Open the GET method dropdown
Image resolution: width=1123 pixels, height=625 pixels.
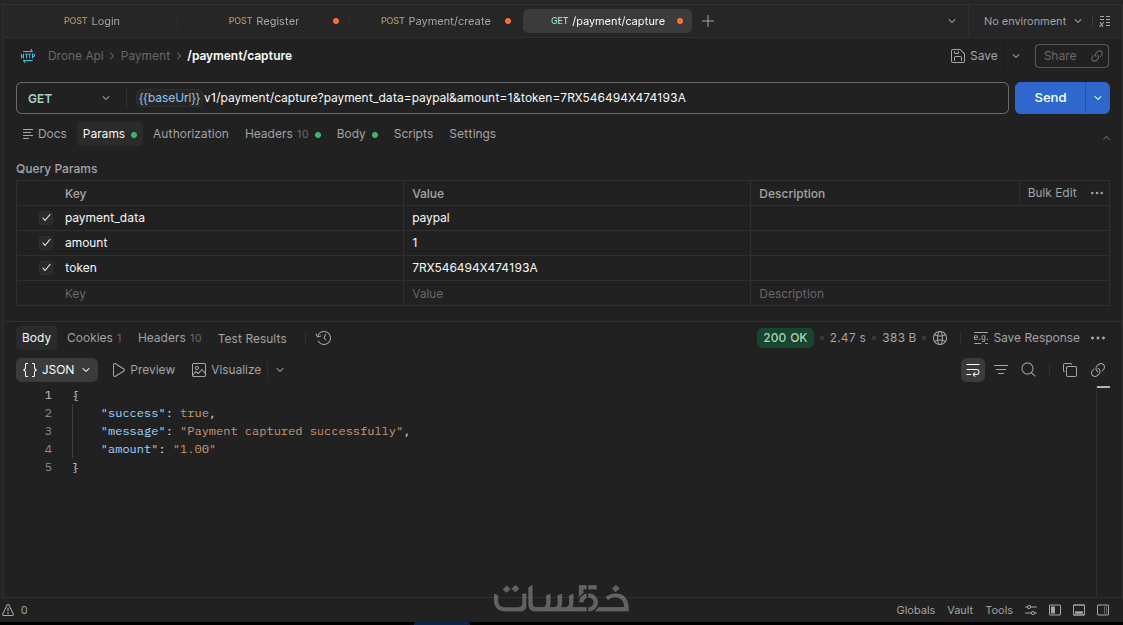point(69,98)
